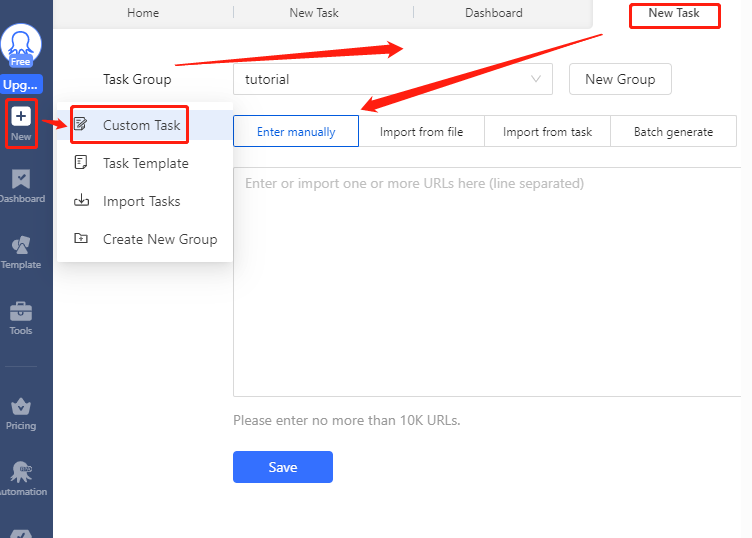
Task: Select Task Template from the menu
Action: [145, 163]
